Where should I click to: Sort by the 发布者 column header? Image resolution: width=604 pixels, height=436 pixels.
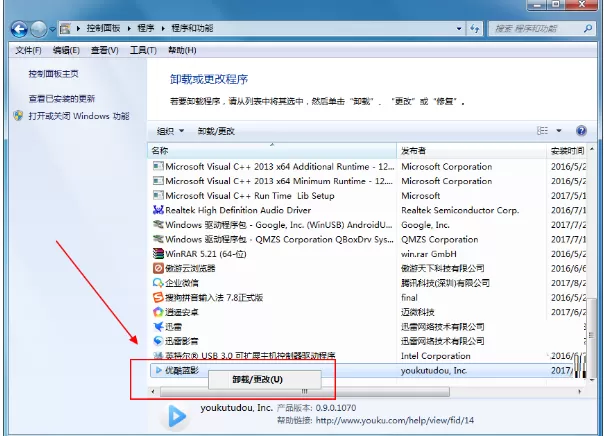[471, 151]
